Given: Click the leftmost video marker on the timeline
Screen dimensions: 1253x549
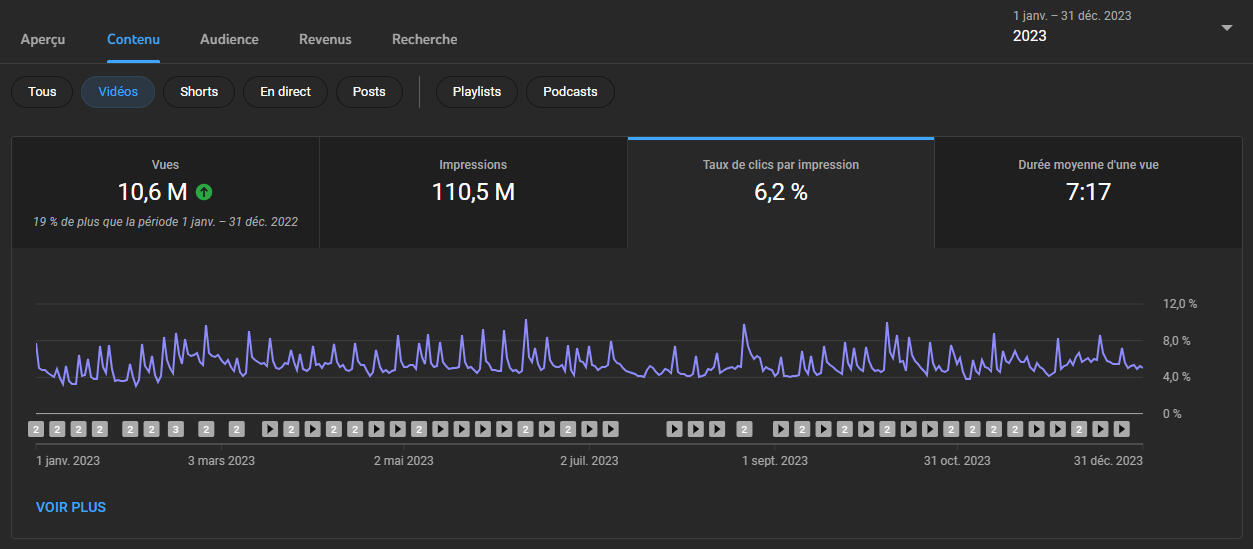Looking at the screenshot, I should 36,429.
